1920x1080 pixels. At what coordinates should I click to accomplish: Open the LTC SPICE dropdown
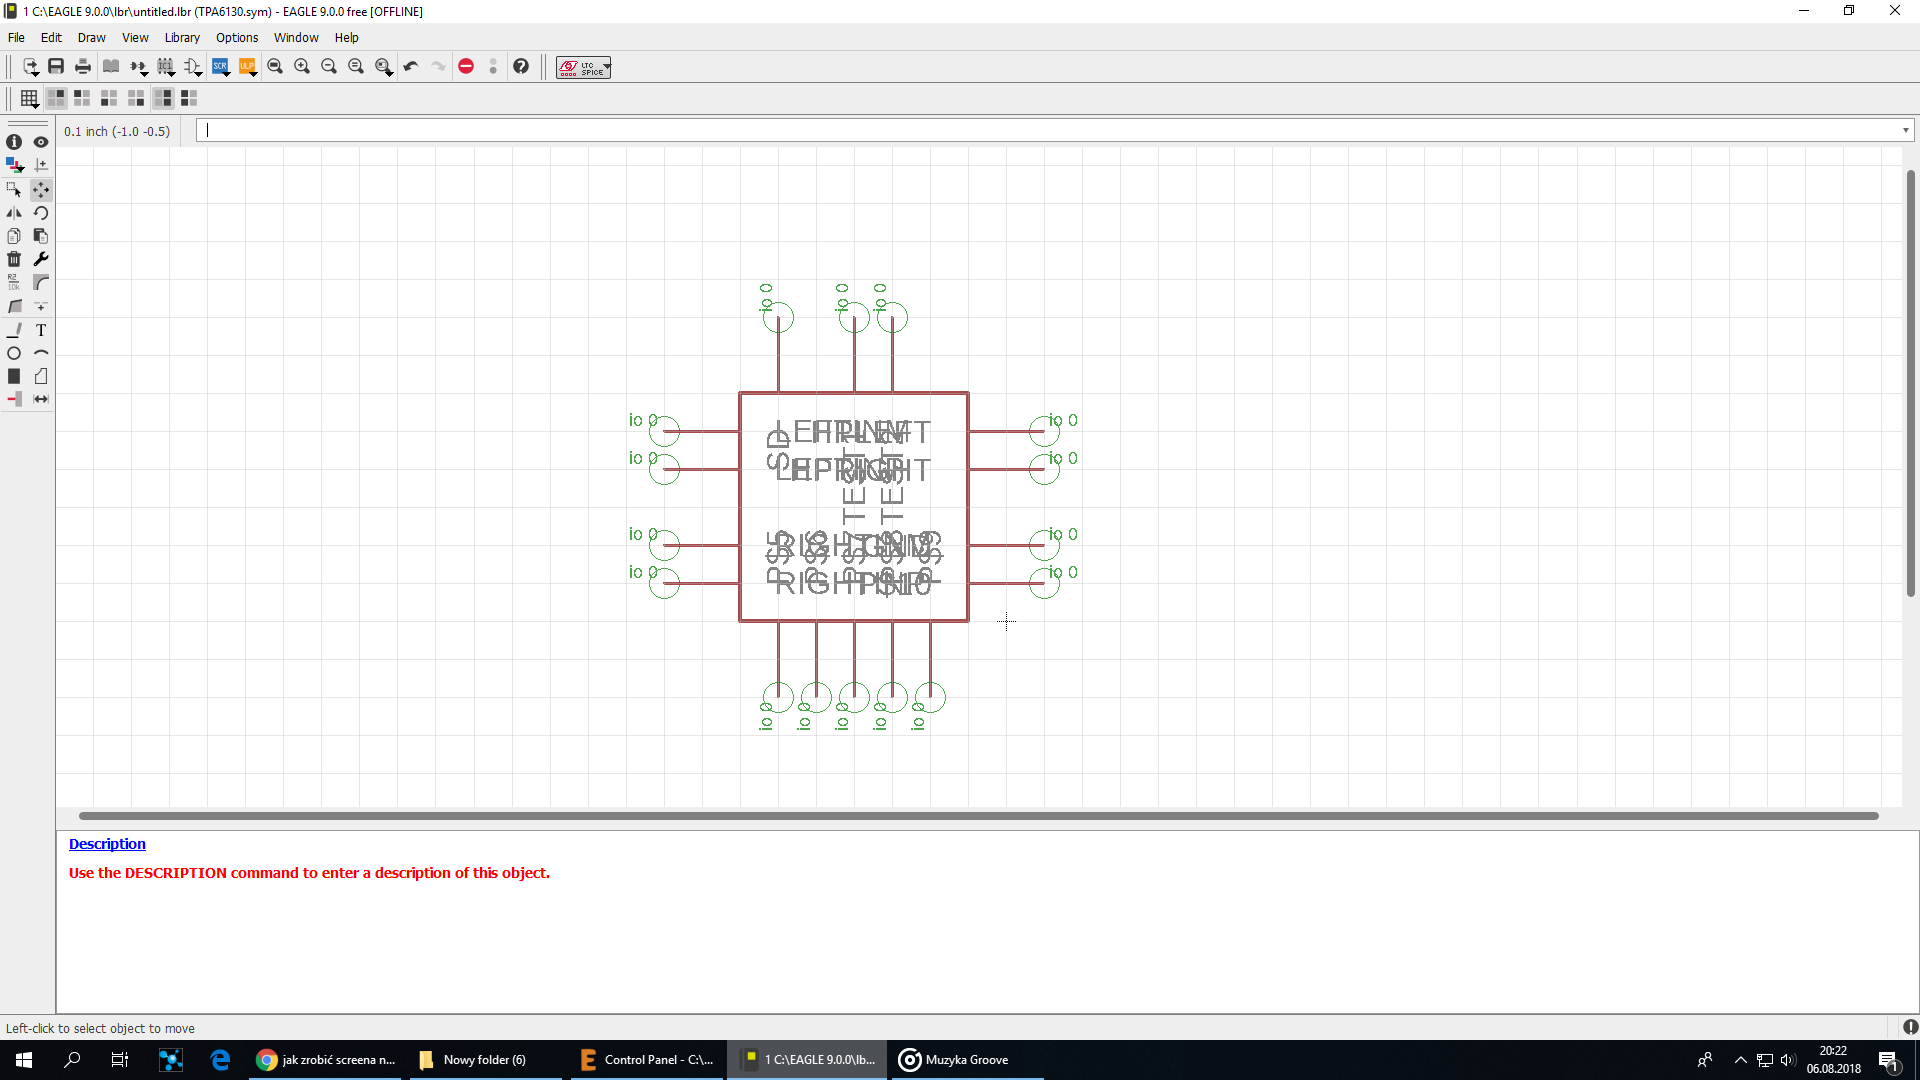584,67
